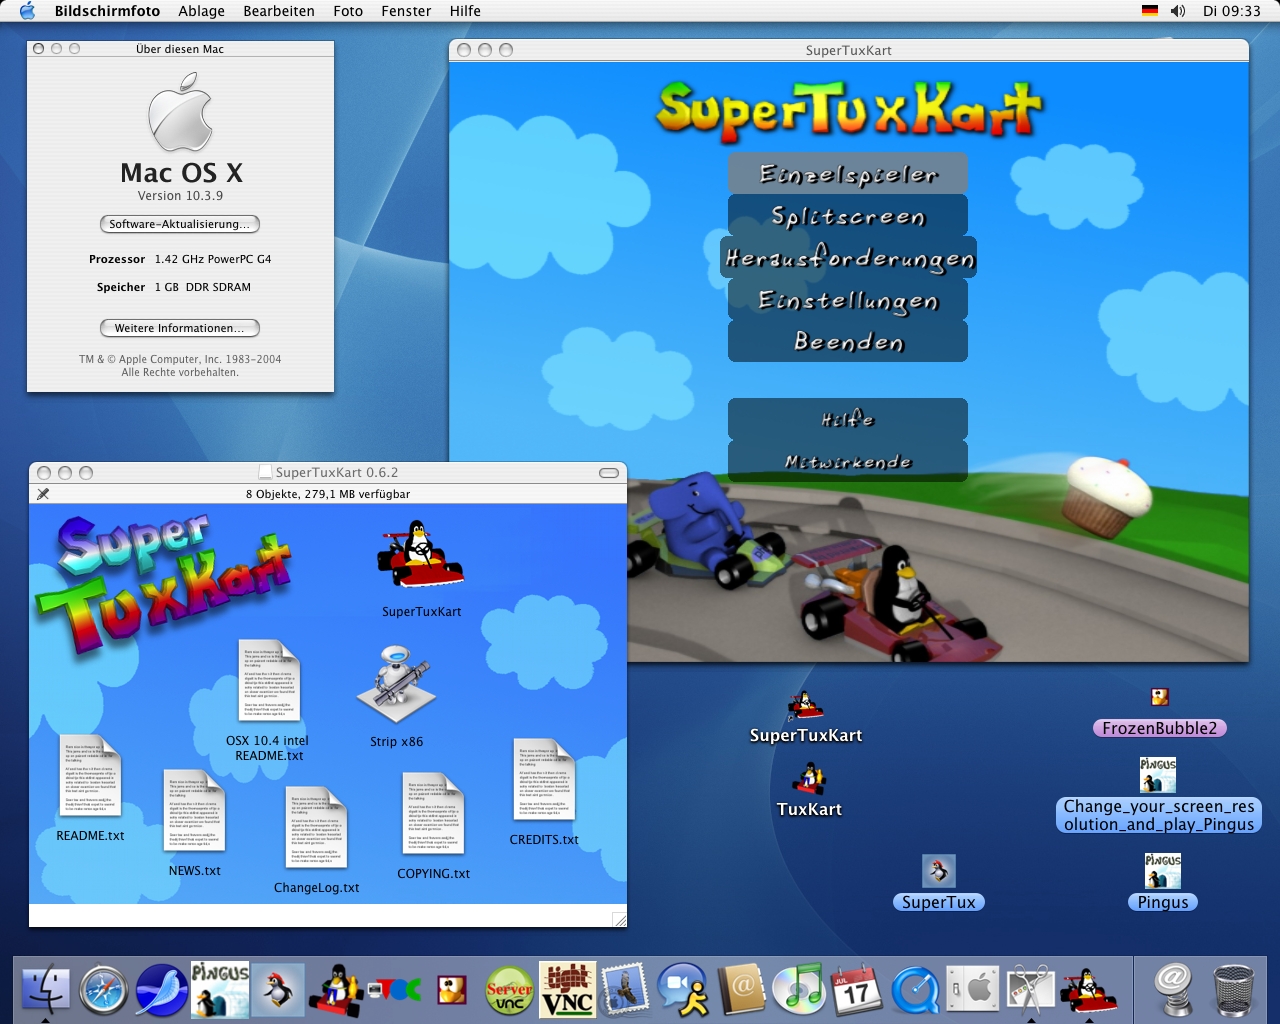Select the ChangeLog.txt file icon
Image resolution: width=1280 pixels, height=1024 pixels.
(x=316, y=829)
